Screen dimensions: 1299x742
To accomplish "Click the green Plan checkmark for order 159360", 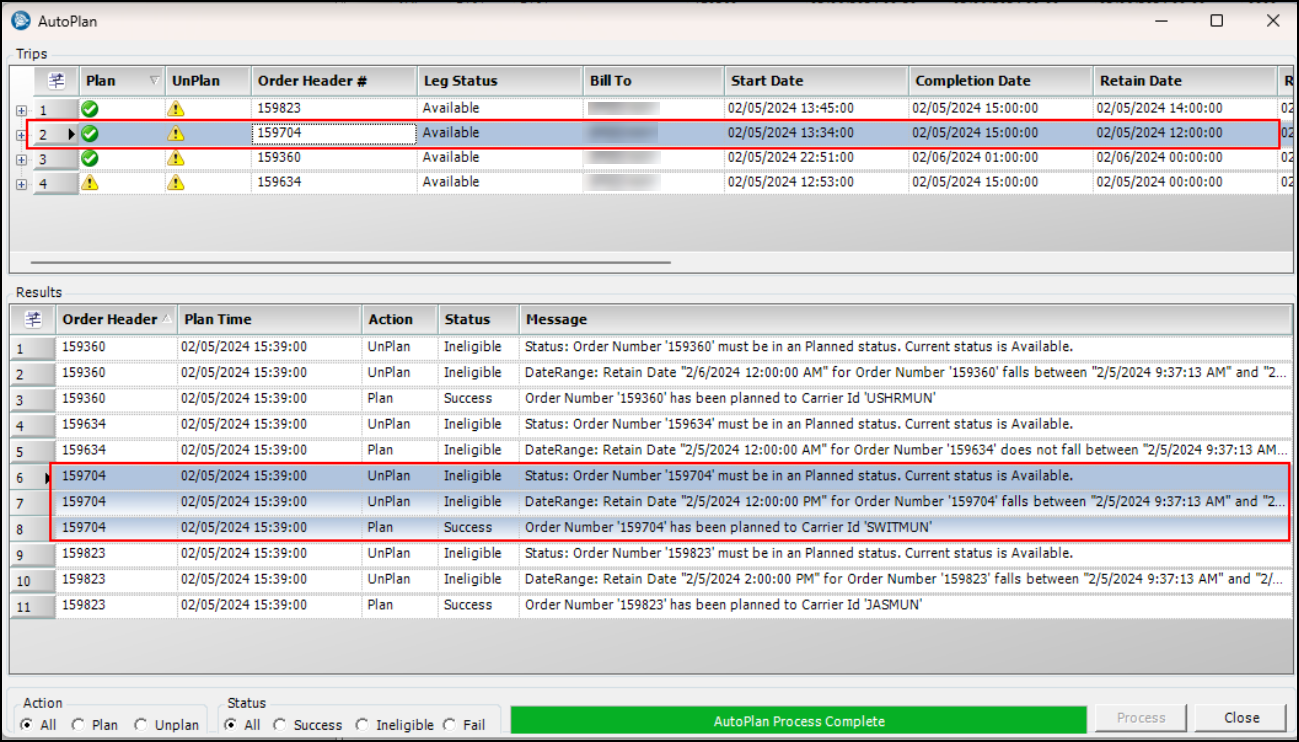I will tap(90, 158).
